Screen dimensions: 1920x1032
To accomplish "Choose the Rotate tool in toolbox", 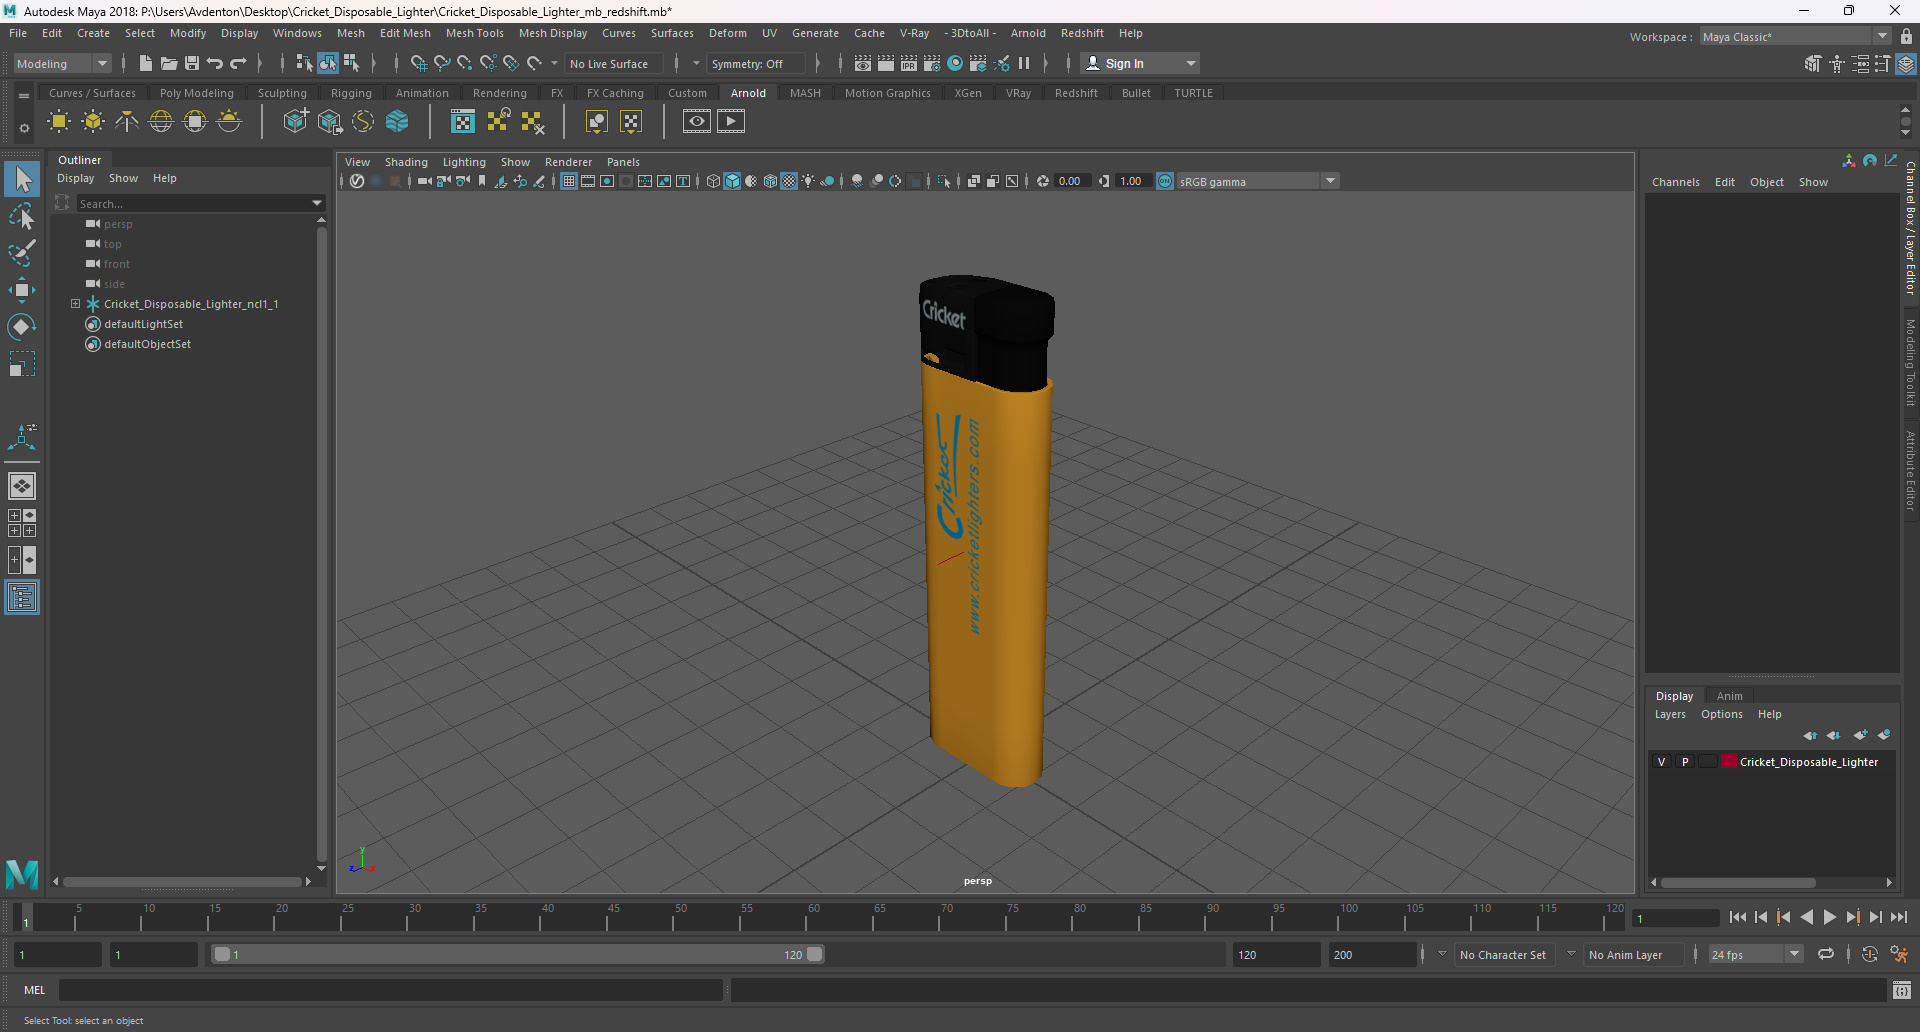I will [22, 327].
